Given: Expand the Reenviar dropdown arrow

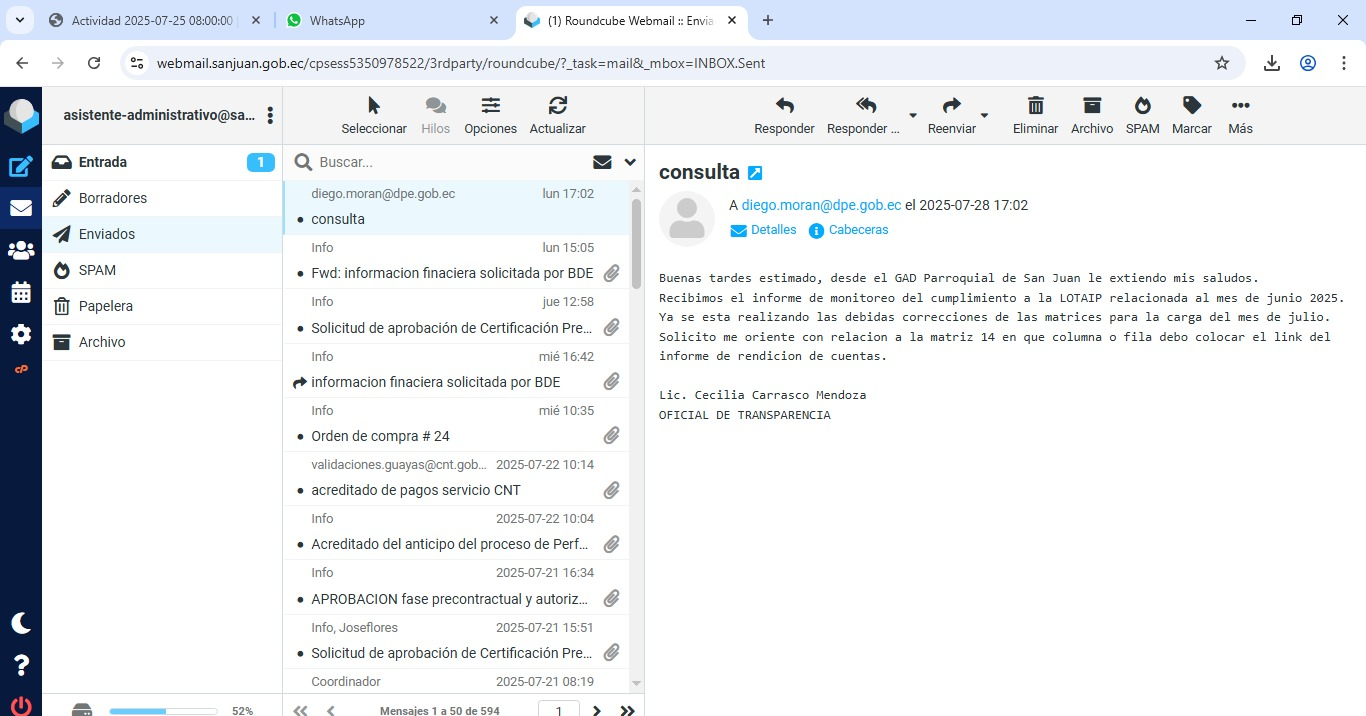Looking at the screenshot, I should 984,116.
